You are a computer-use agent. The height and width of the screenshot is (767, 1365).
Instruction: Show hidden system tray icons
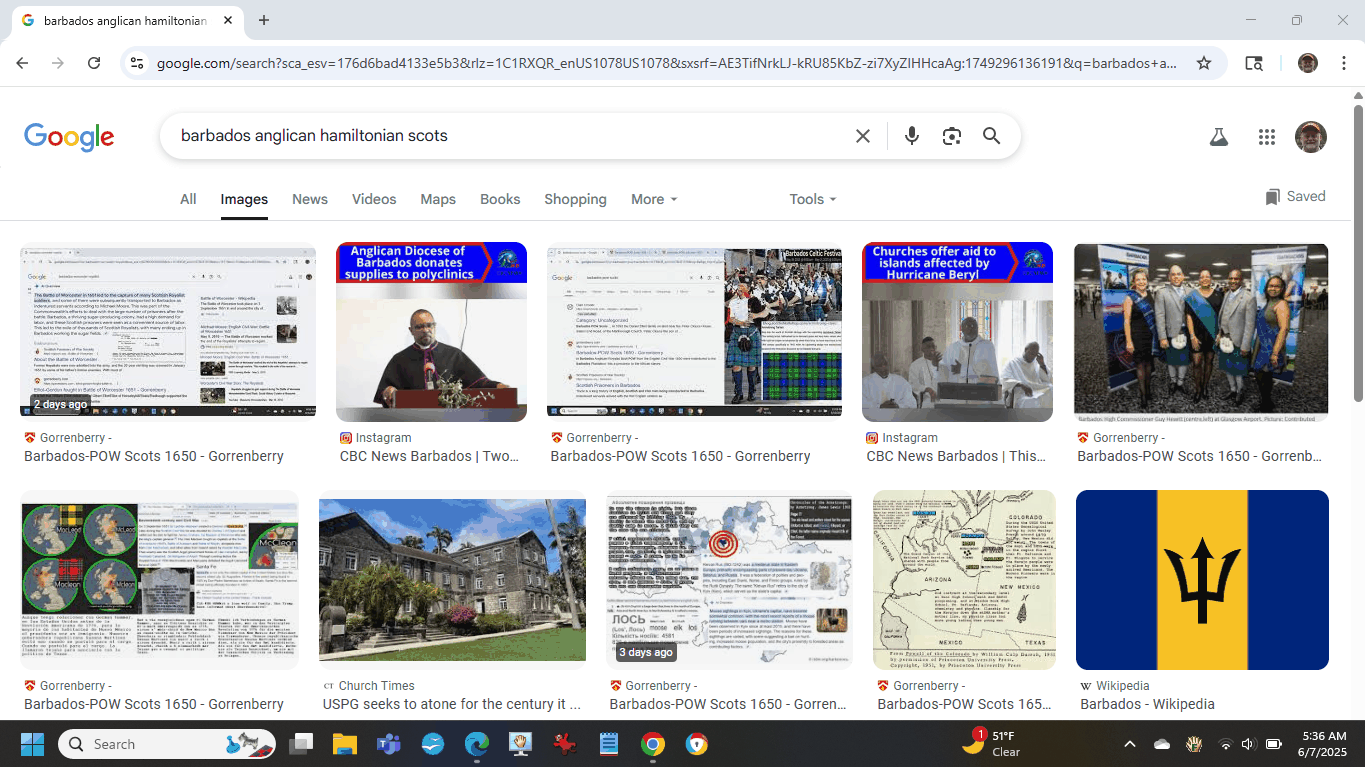[1130, 744]
